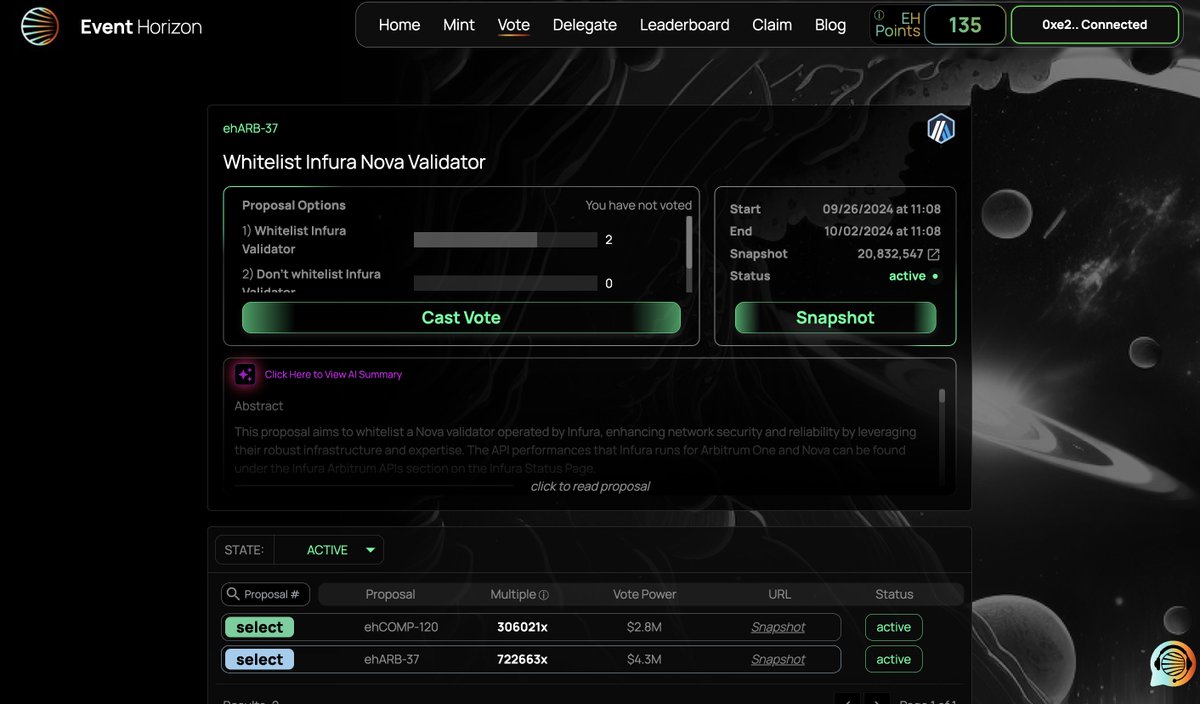
Task: Click the Proposal Options scrollbar
Action: 689,242
